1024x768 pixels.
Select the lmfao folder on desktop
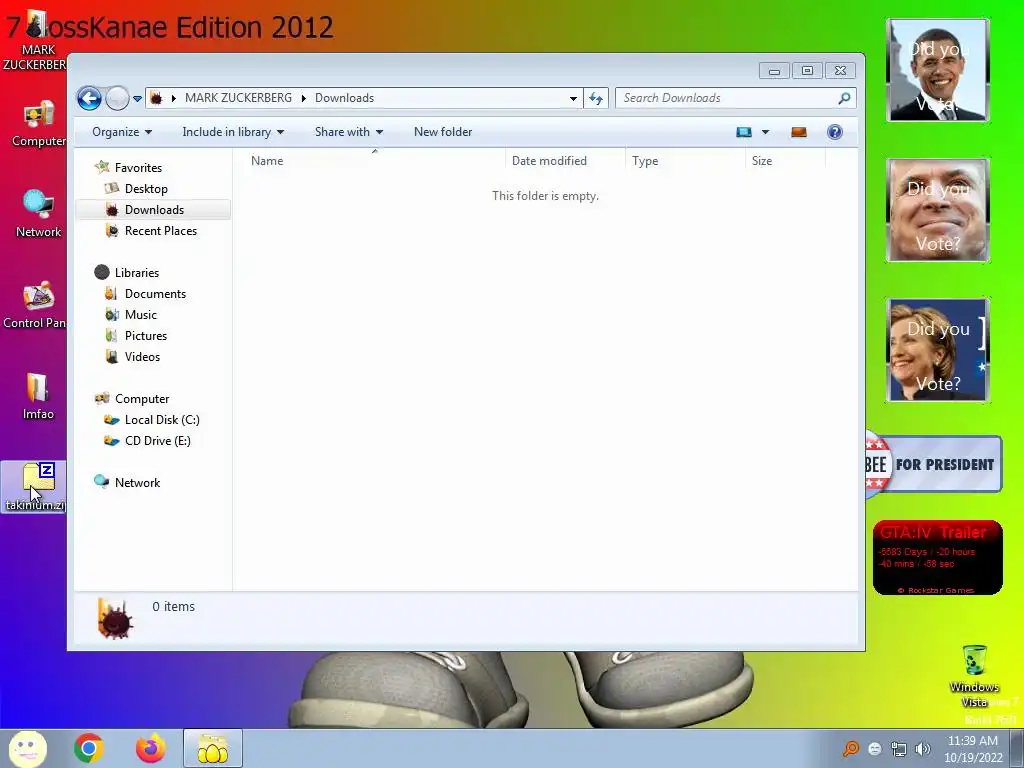point(38,396)
